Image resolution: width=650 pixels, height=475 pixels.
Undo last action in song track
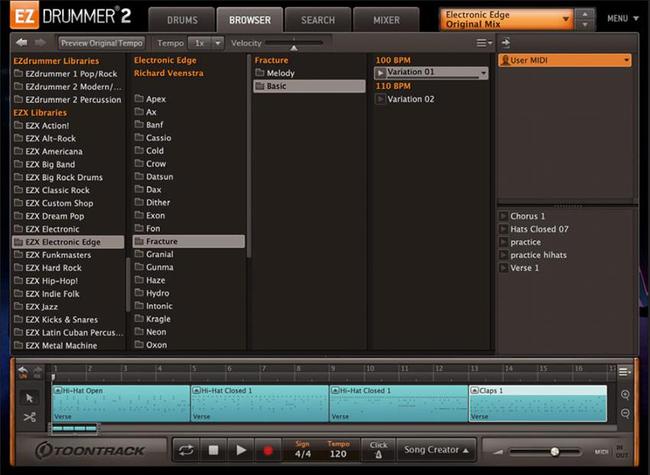click(23, 372)
